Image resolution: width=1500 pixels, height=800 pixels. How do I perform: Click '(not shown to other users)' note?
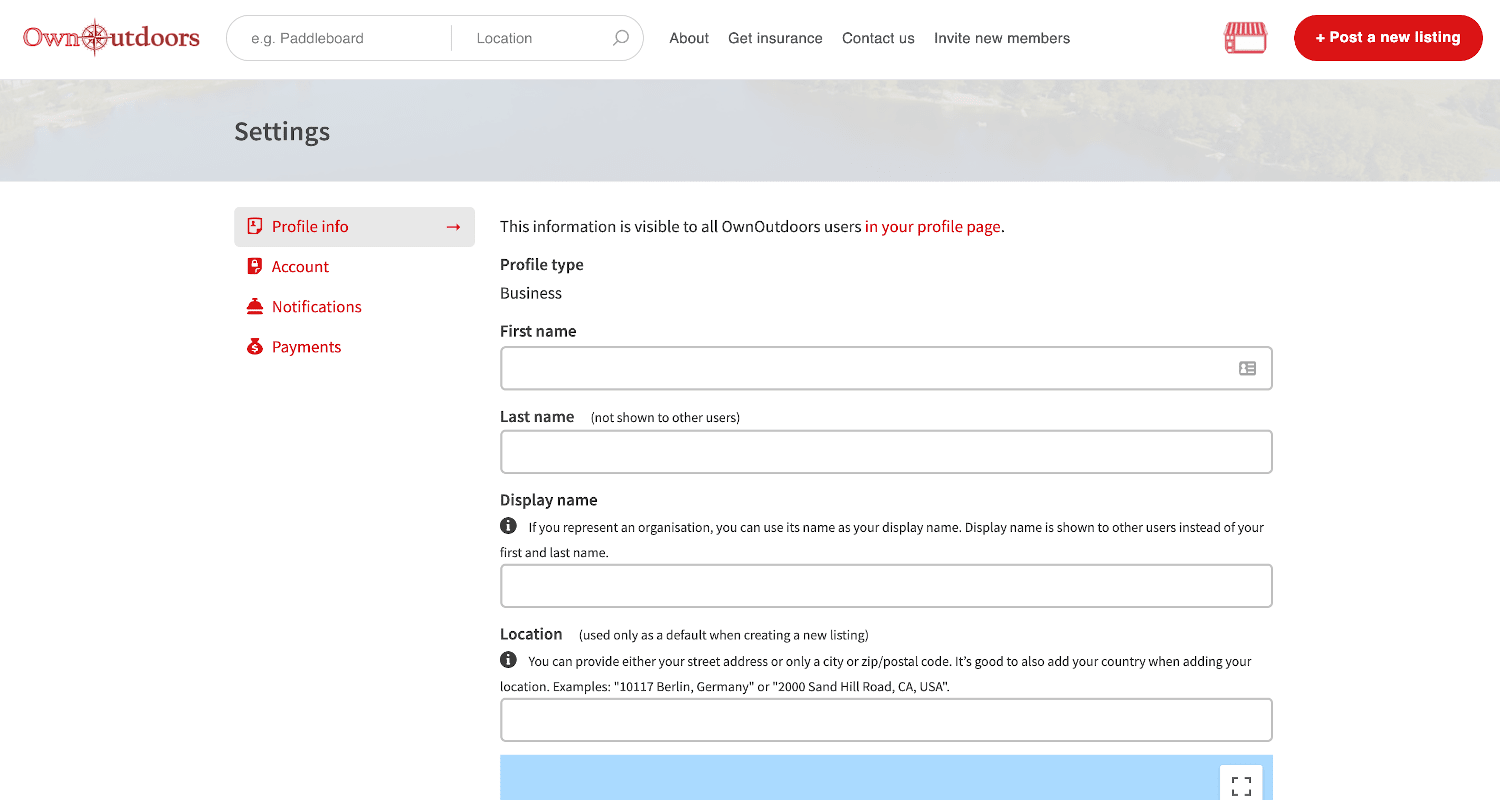point(665,418)
